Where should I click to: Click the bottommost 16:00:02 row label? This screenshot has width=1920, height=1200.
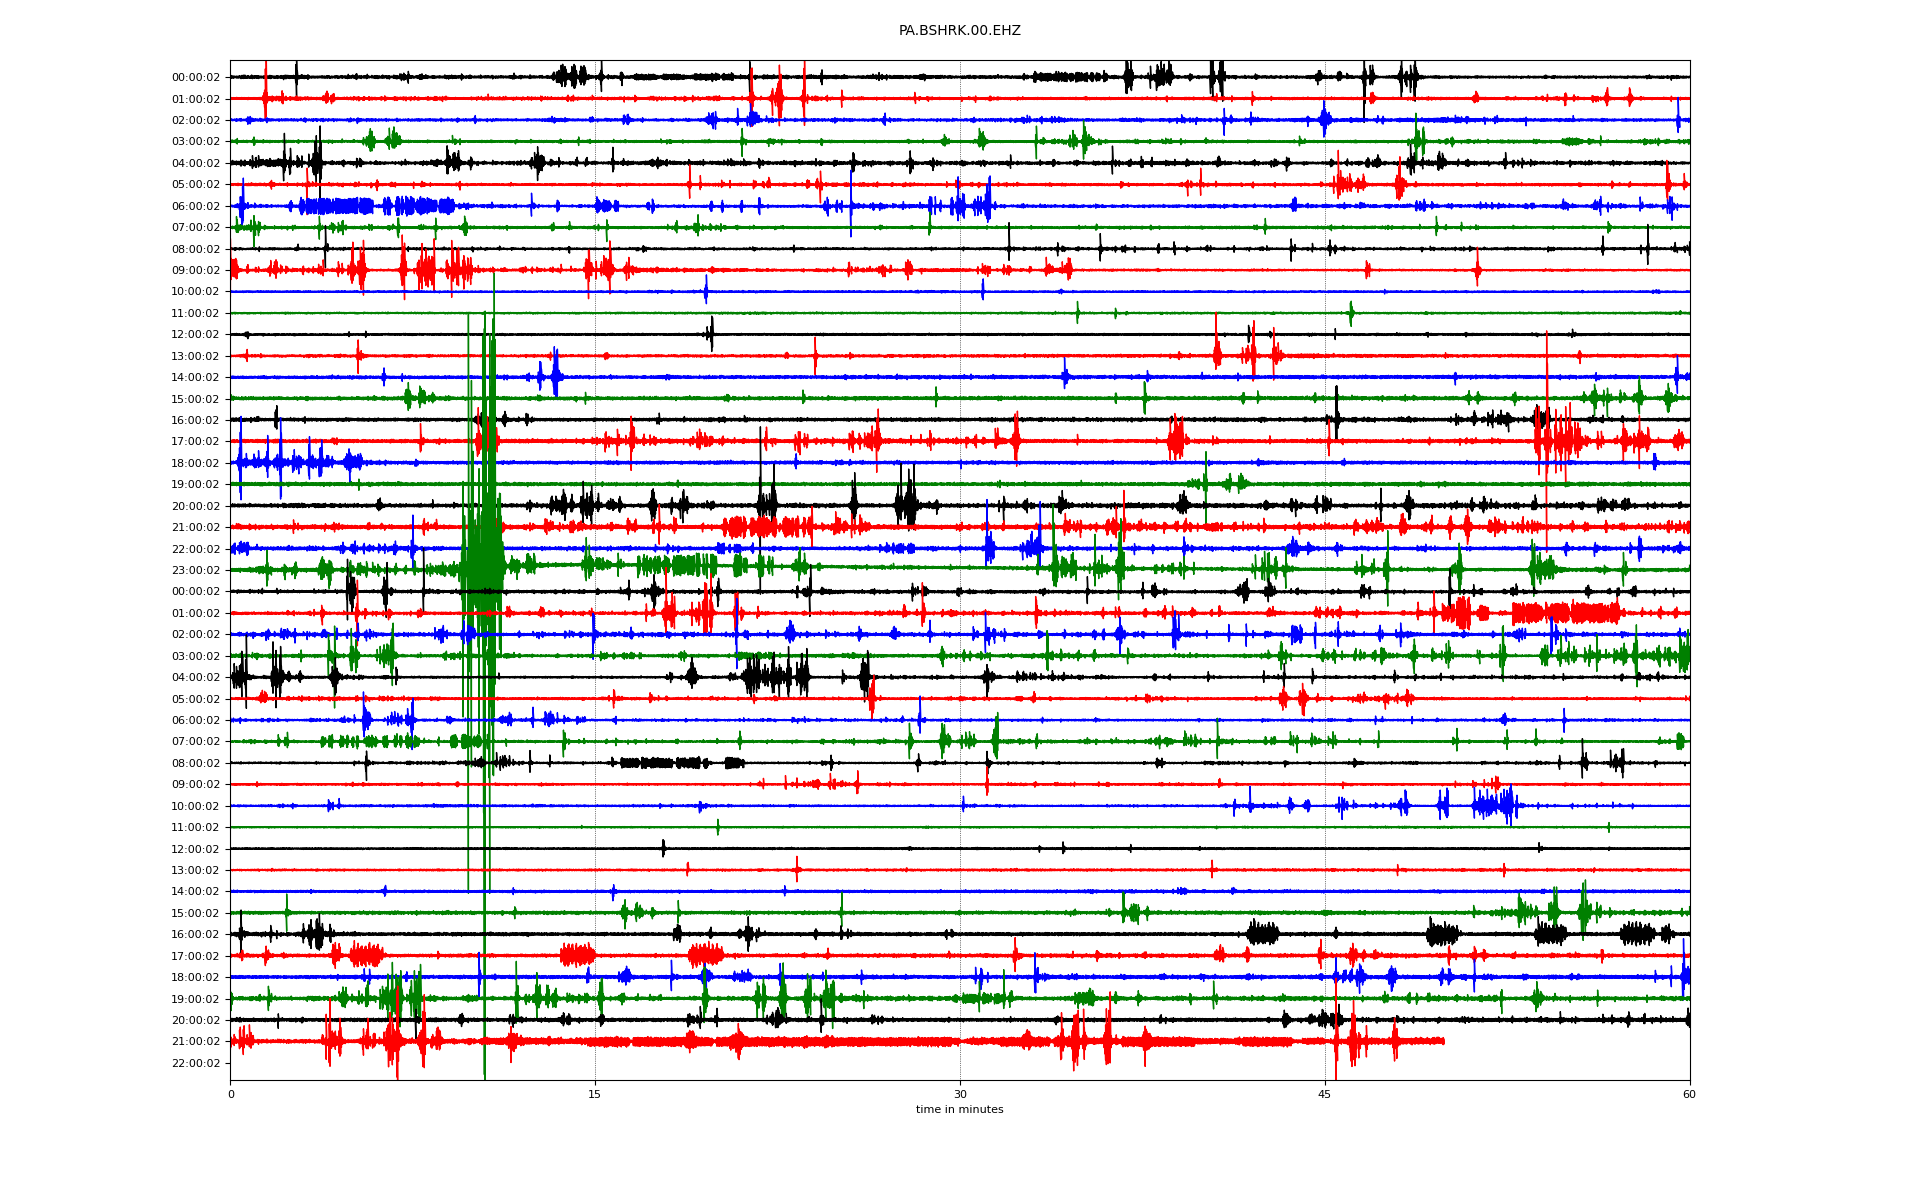point(195,934)
